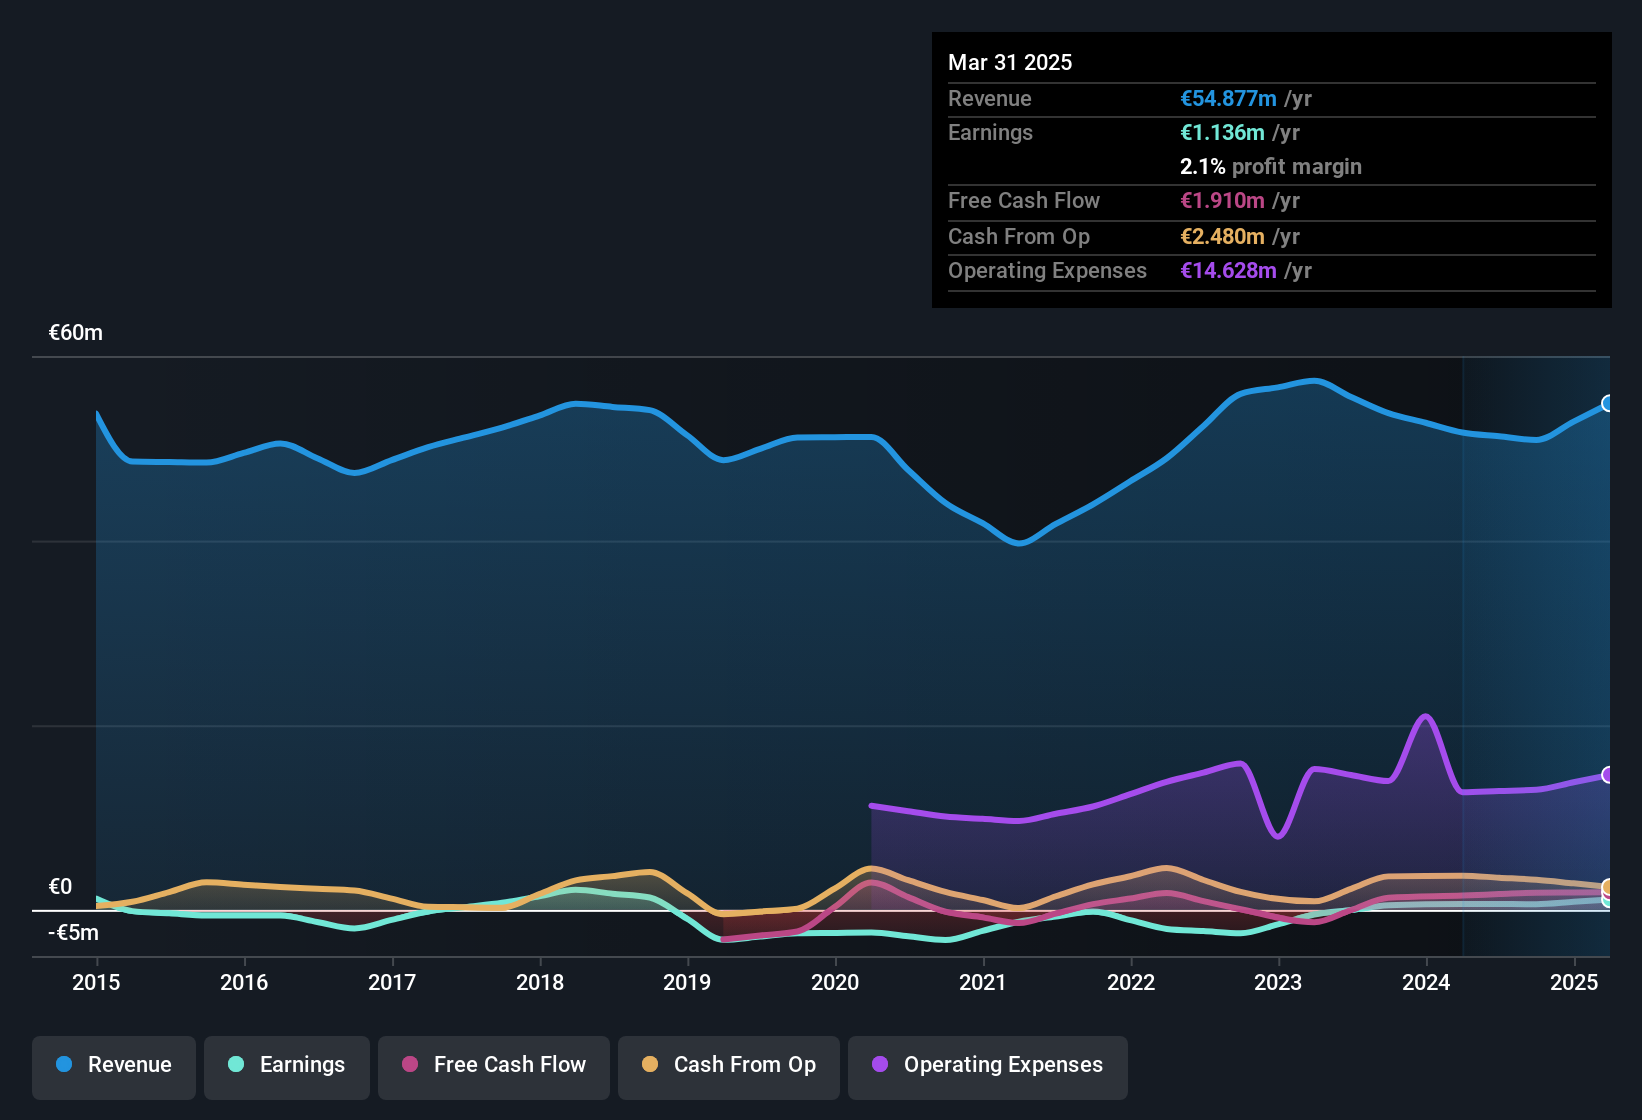
Task: Select the Operating Expenses endpoint marker
Action: coord(1608,774)
